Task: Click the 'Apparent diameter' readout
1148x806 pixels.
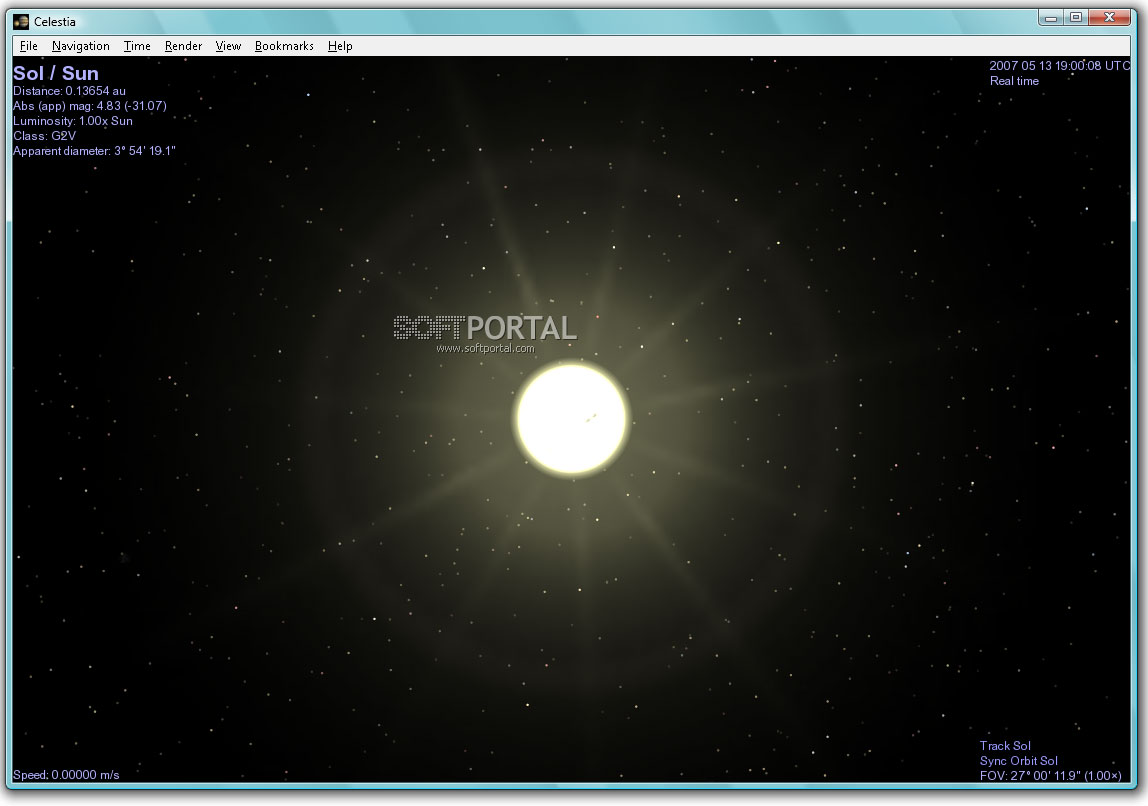Action: [94, 151]
